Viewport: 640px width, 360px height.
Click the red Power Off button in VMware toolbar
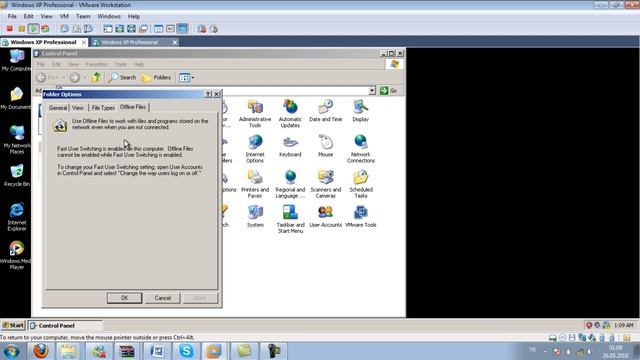tap(9, 29)
